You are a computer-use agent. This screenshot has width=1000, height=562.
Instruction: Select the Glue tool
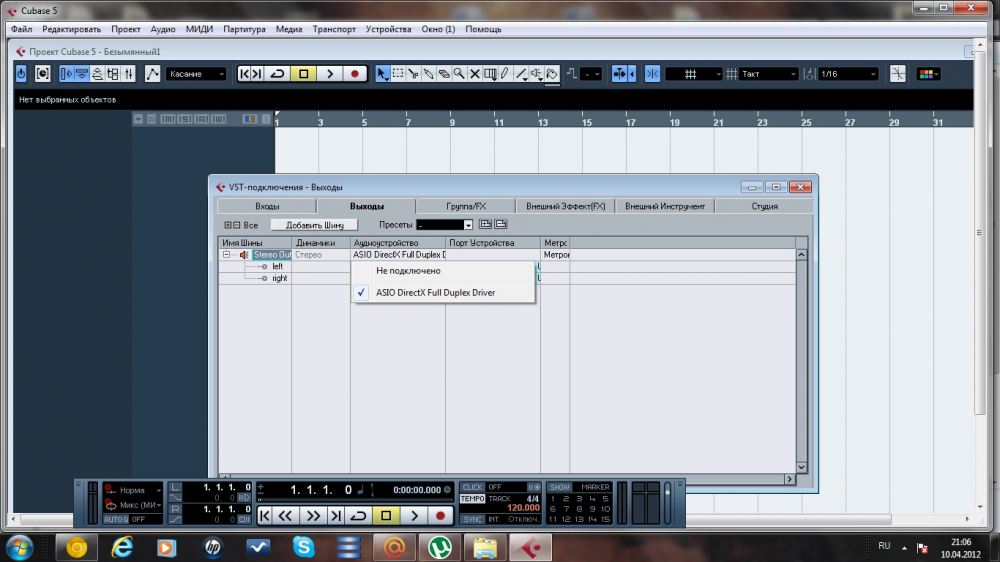coord(429,74)
